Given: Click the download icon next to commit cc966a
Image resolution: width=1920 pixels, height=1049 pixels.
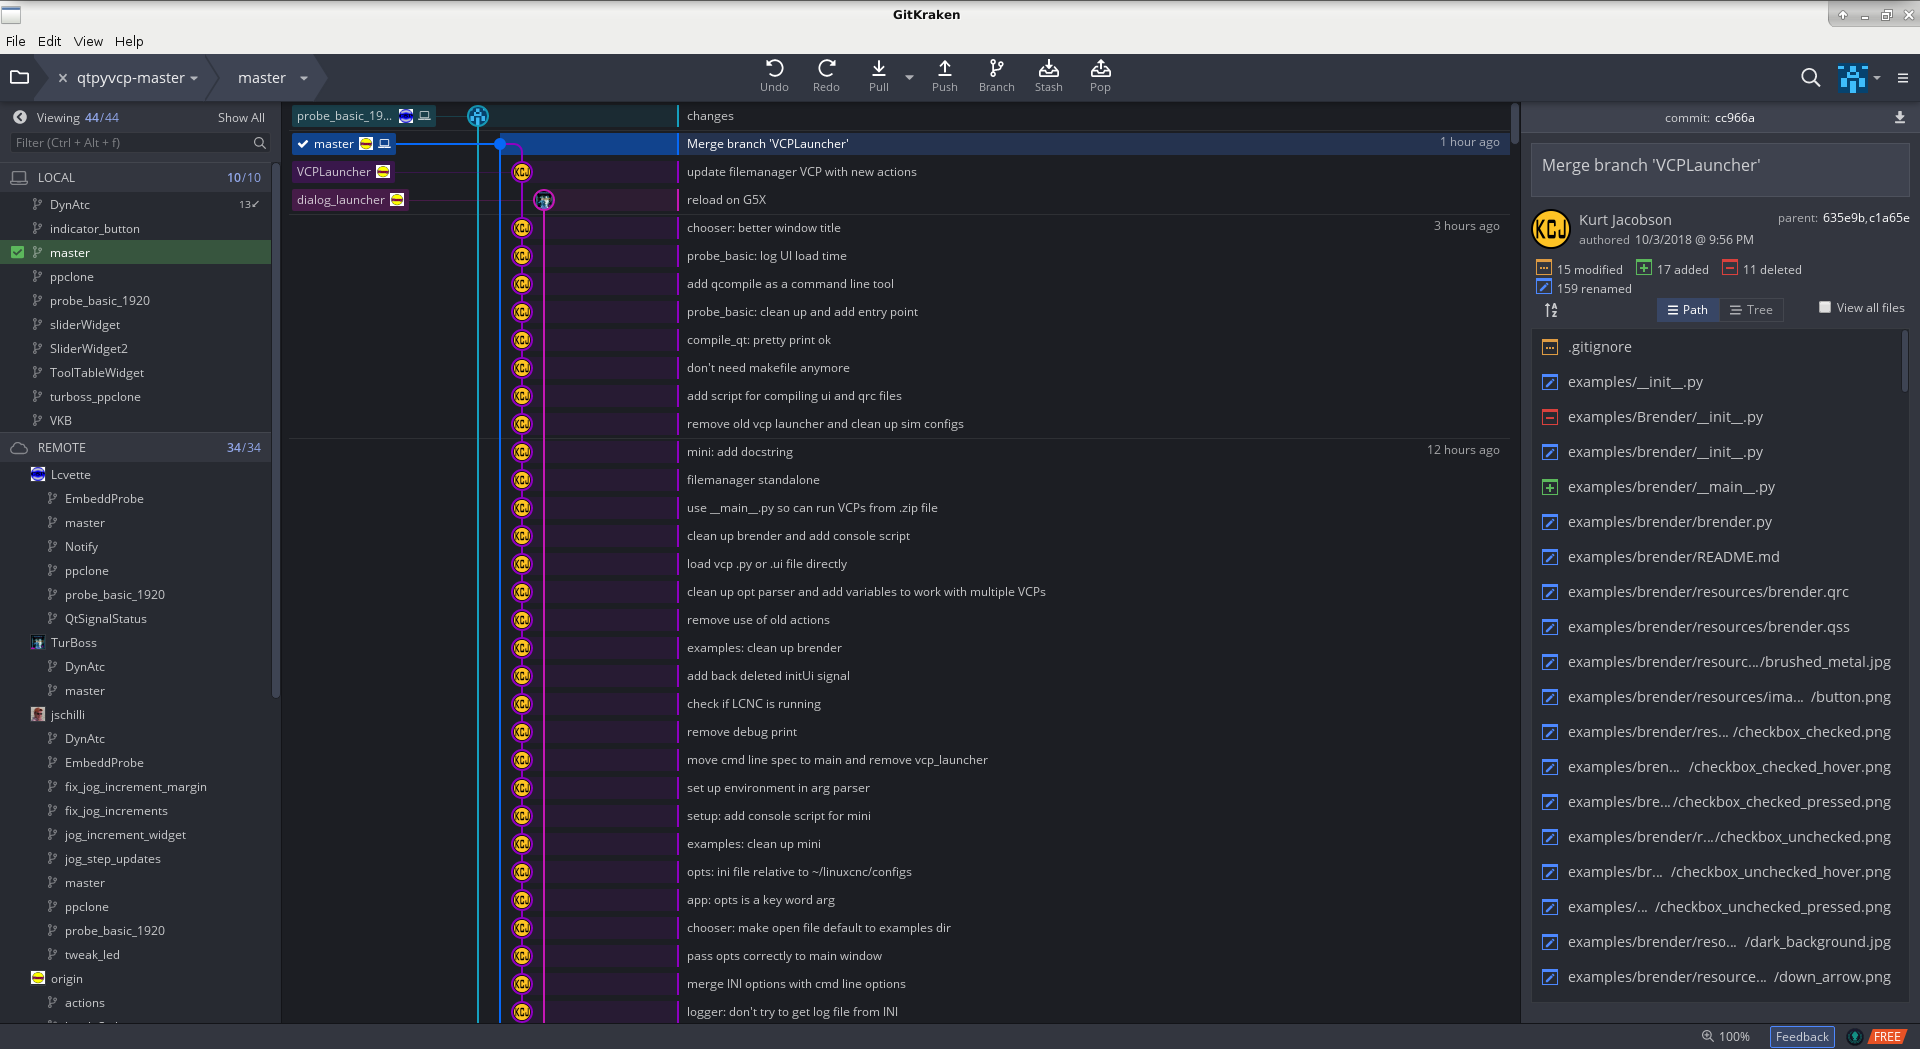Looking at the screenshot, I should tap(1899, 117).
